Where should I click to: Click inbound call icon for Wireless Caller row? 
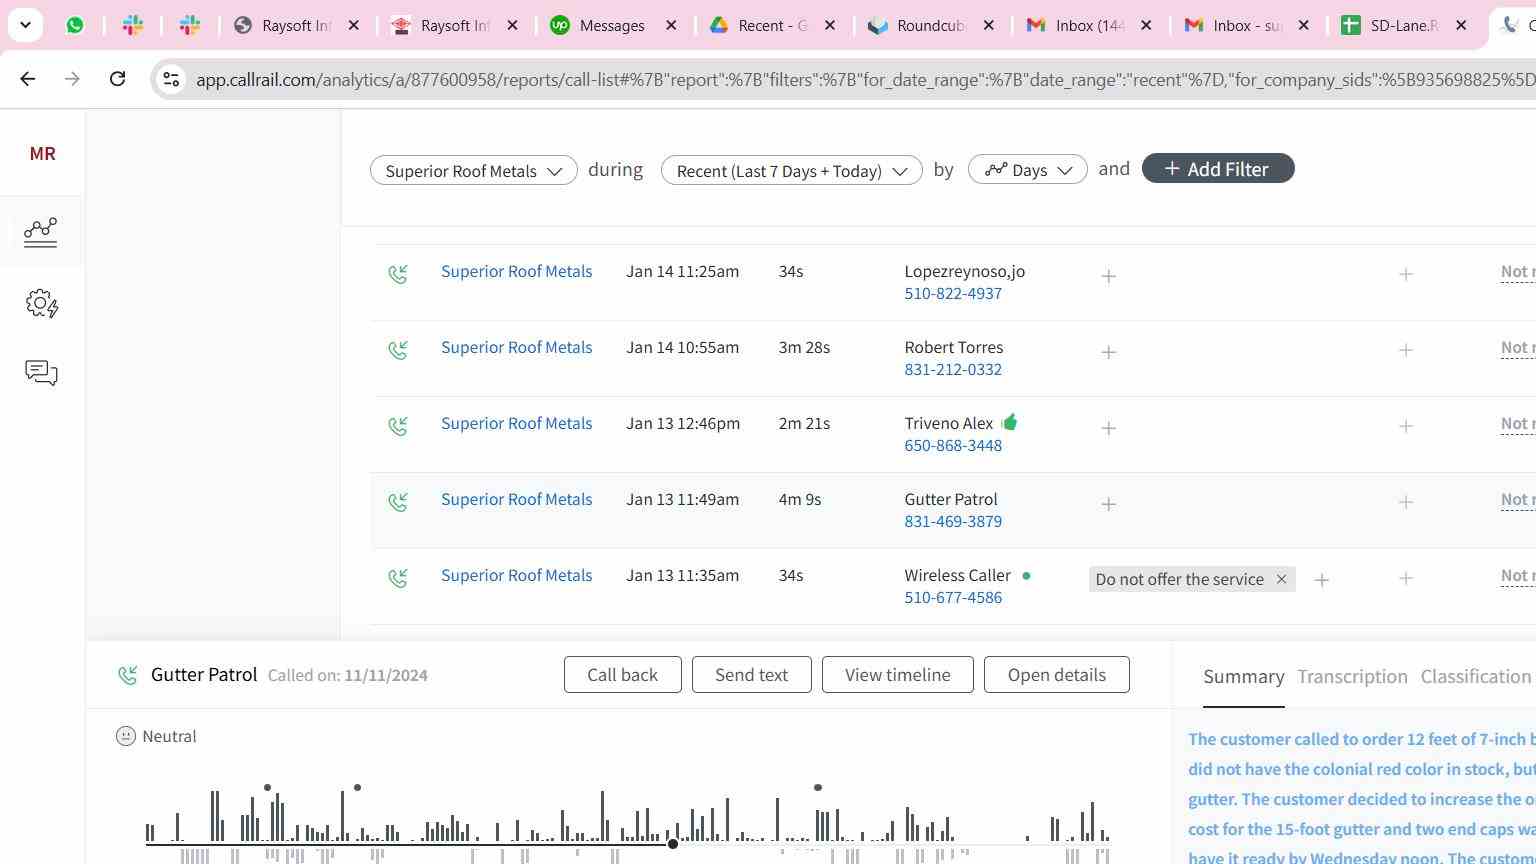pos(398,578)
